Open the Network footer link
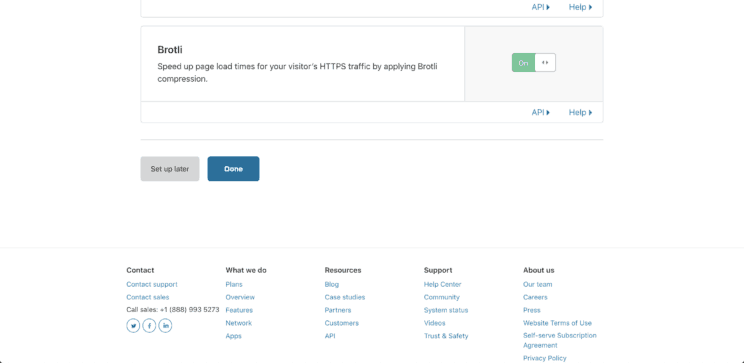 (x=239, y=323)
